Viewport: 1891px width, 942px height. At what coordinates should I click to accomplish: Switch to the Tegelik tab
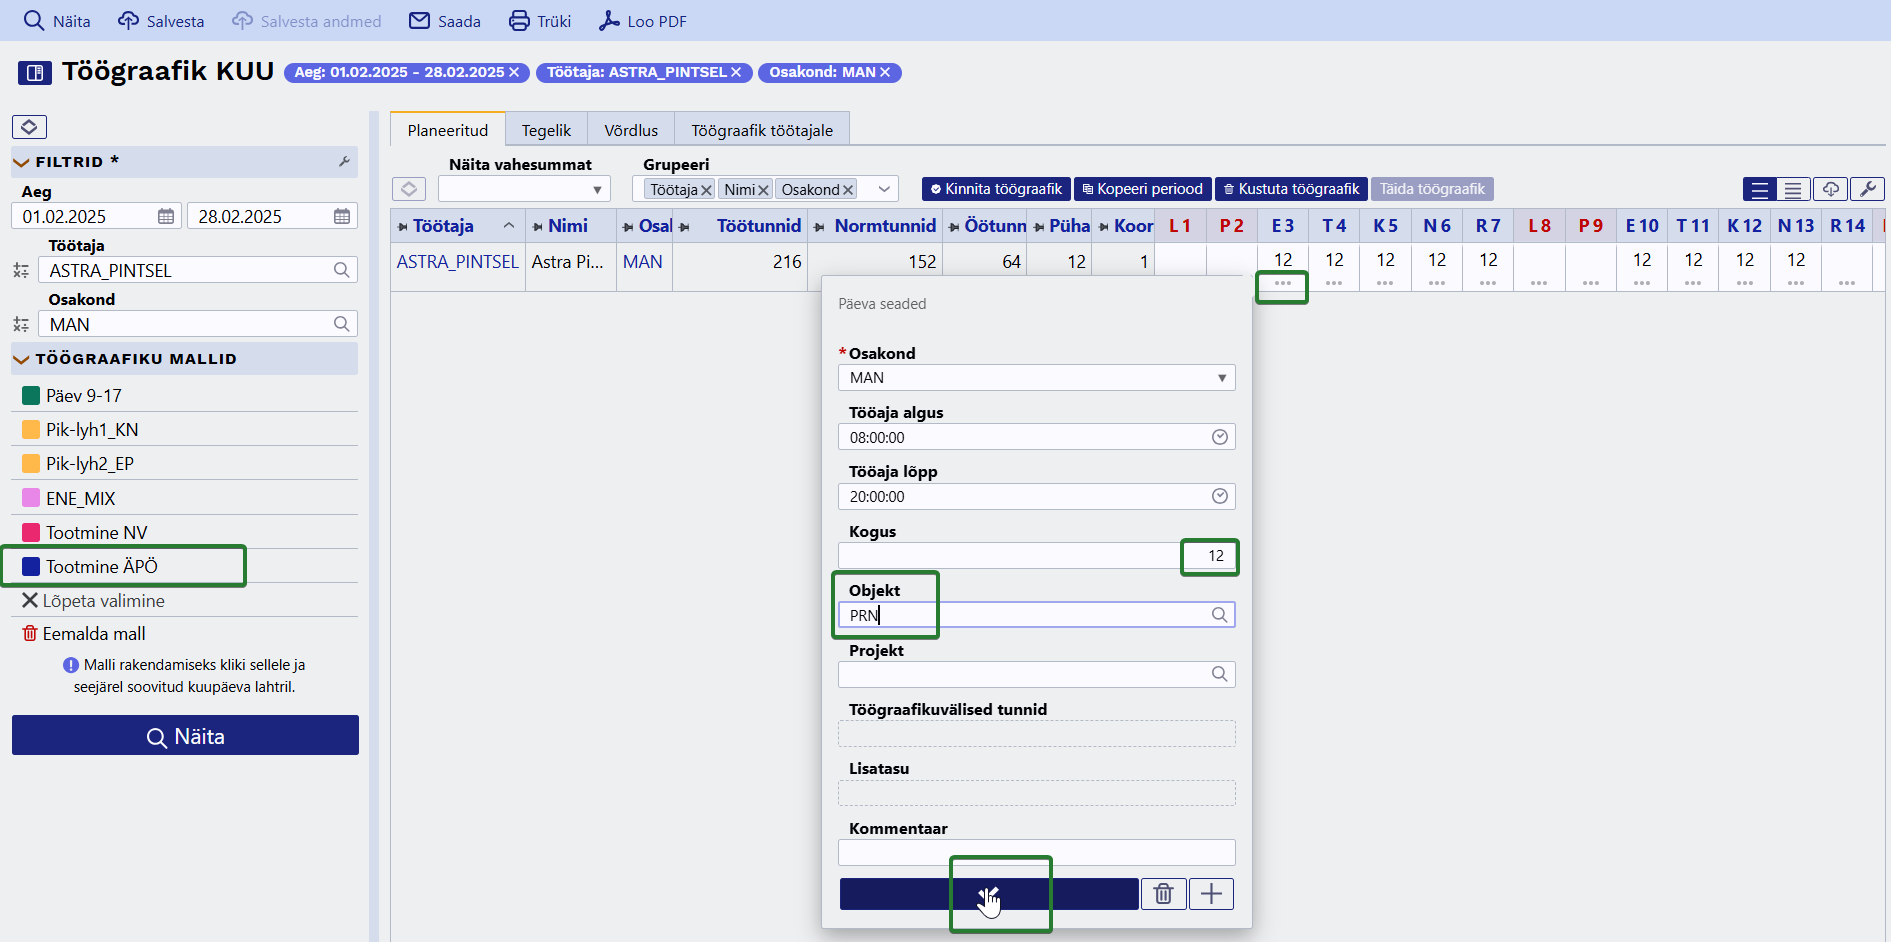pos(546,130)
